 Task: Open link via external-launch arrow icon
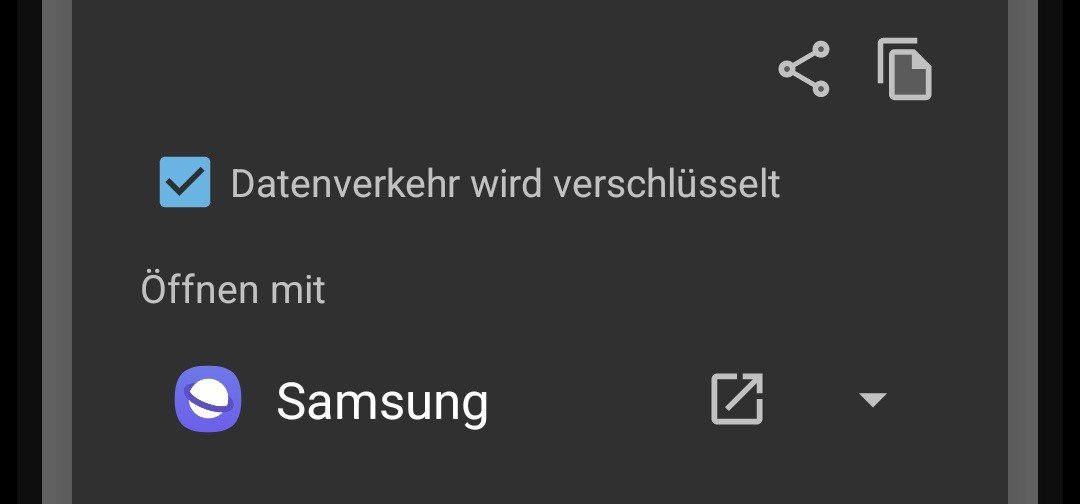[x=737, y=399]
